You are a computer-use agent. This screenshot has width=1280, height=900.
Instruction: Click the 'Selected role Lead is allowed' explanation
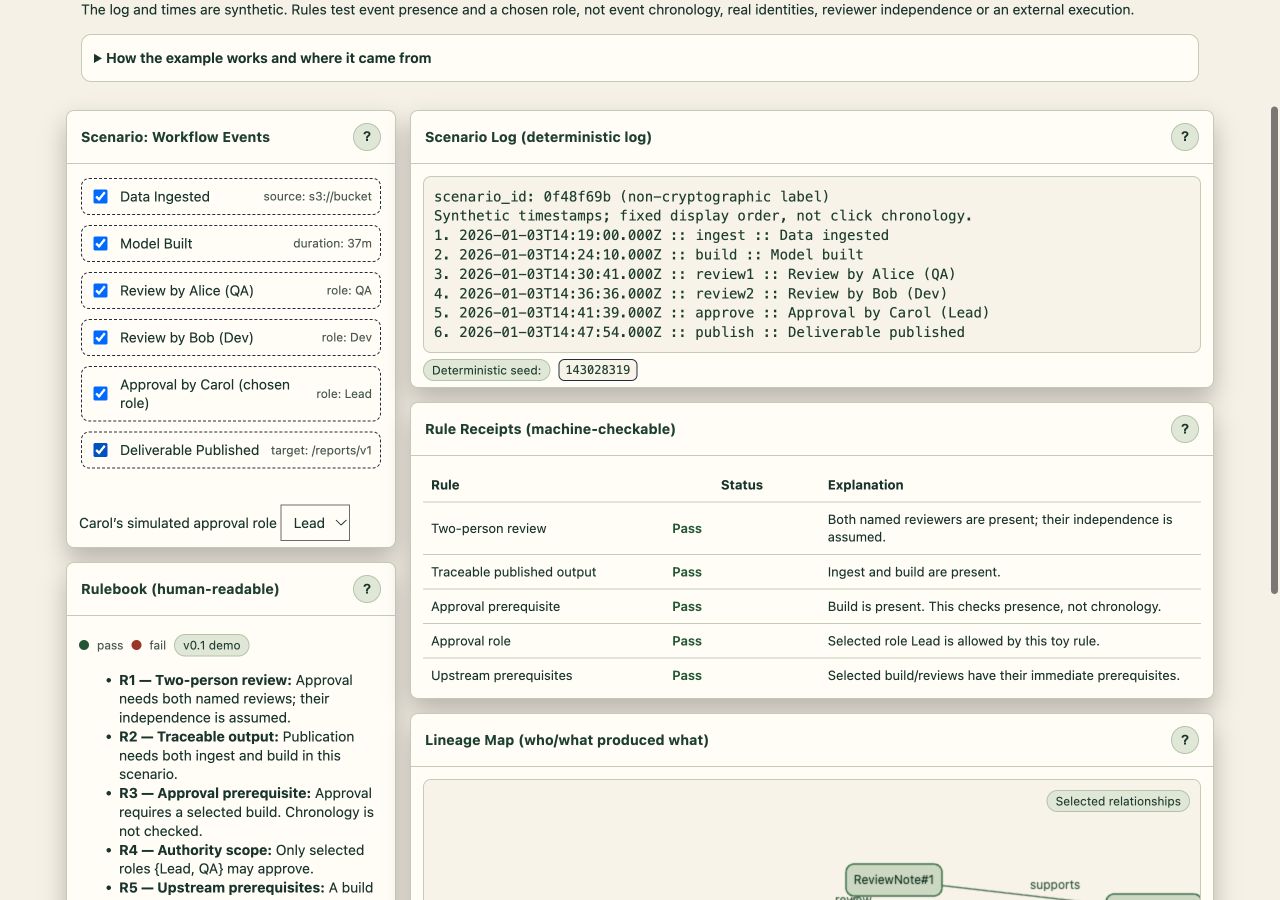(963, 641)
